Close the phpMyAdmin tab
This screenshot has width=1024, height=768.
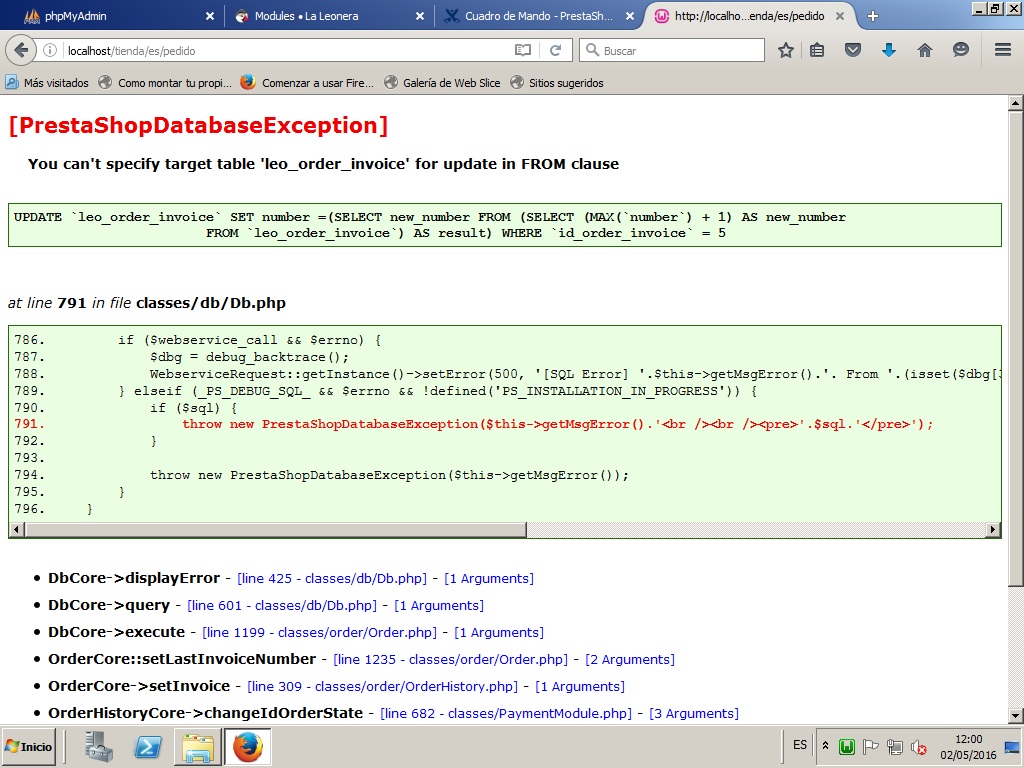click(x=210, y=16)
